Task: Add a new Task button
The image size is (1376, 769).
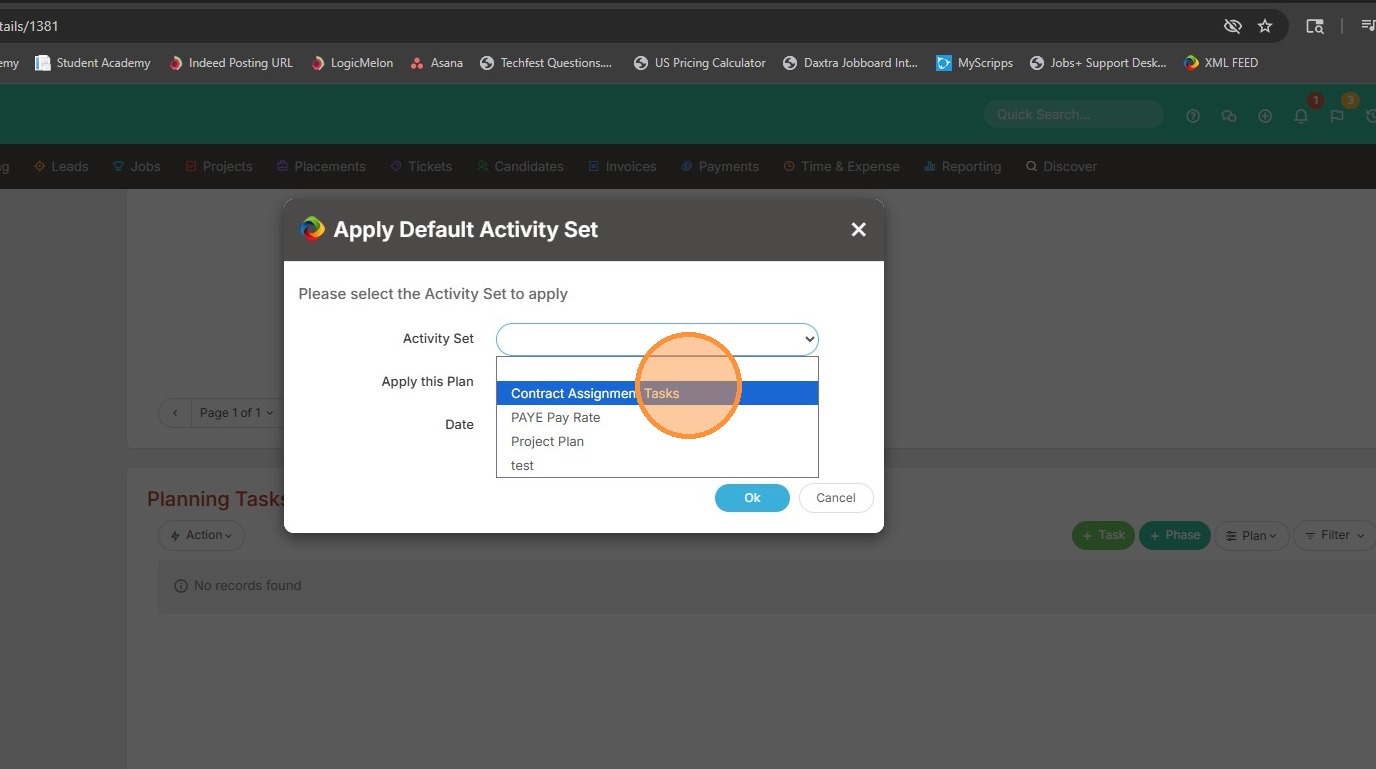Action: point(1103,536)
